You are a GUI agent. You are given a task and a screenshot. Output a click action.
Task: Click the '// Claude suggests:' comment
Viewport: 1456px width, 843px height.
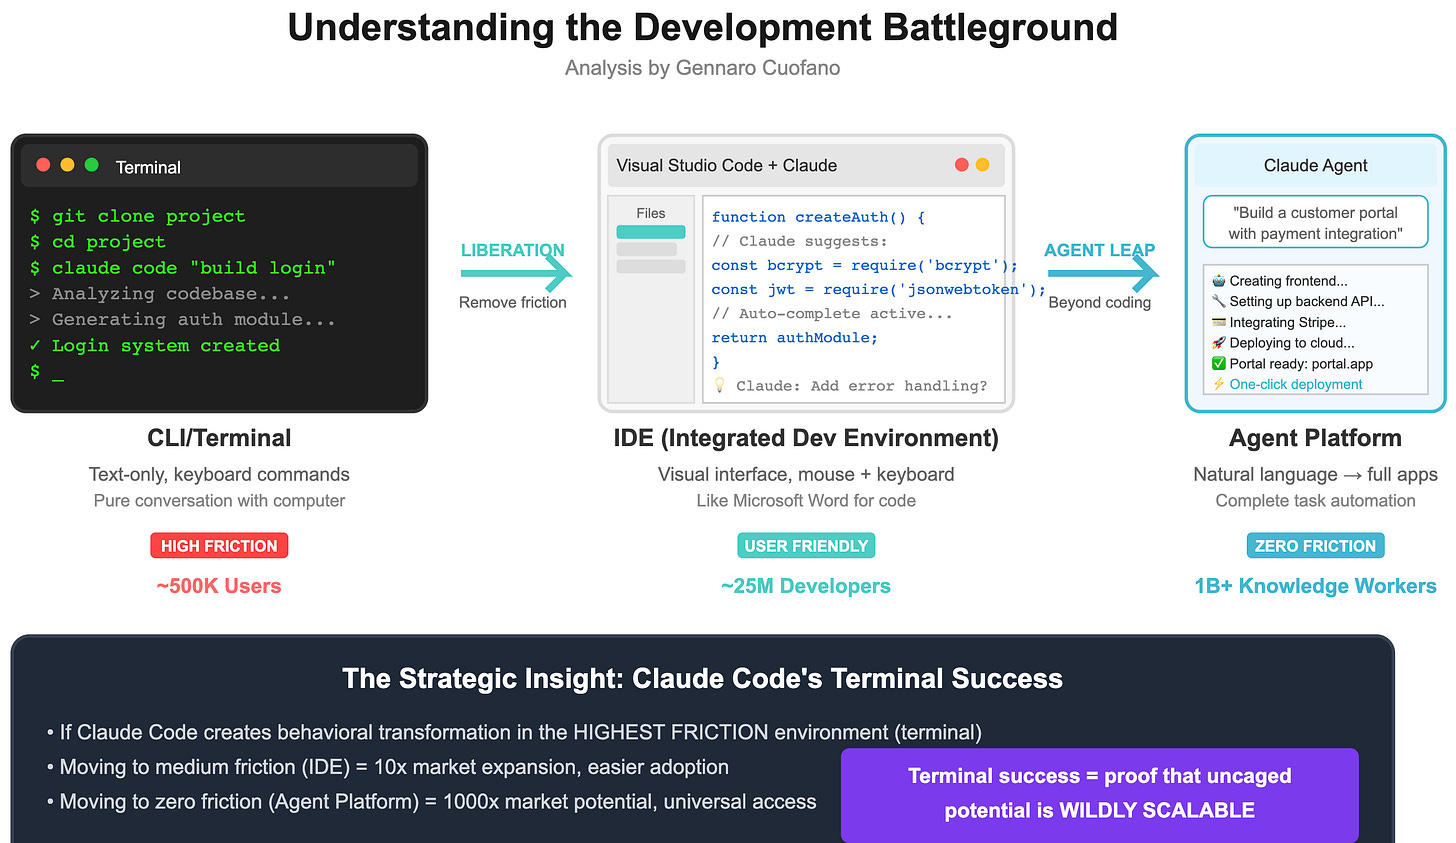799,241
